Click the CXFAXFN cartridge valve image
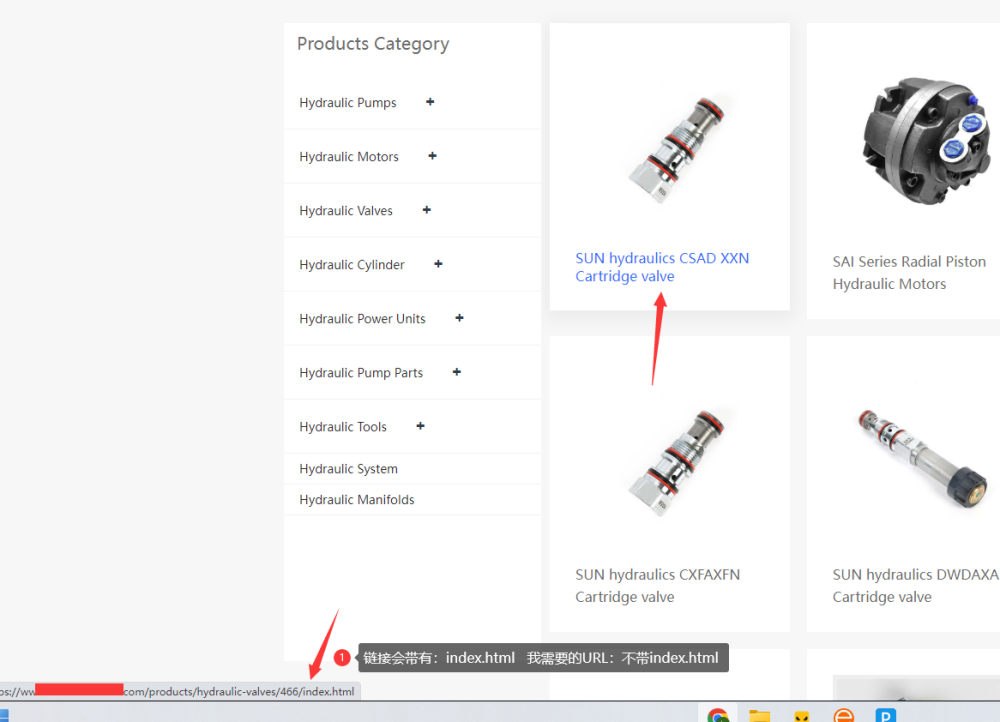This screenshot has width=1000, height=722. click(x=676, y=462)
